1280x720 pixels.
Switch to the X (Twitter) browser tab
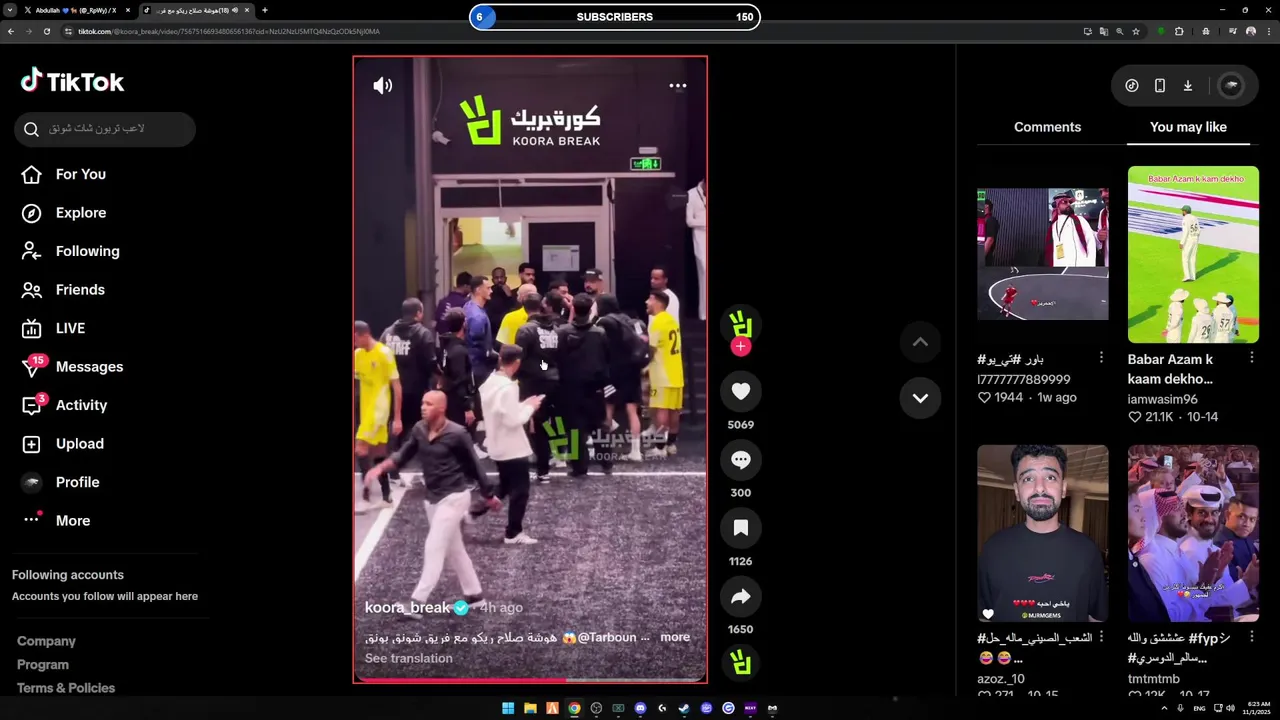coord(76,10)
